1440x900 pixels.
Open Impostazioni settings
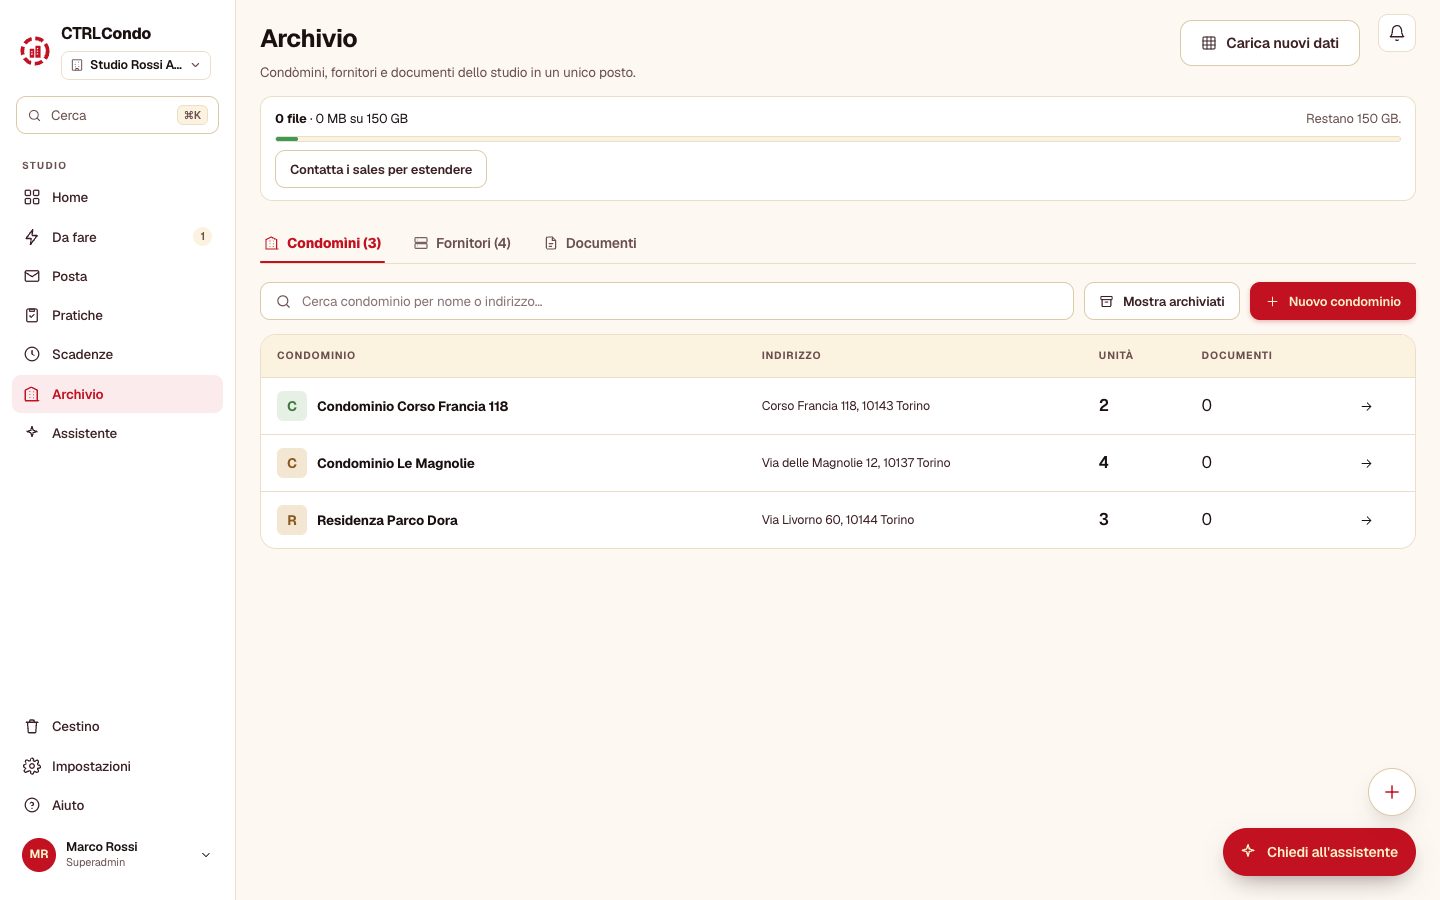coord(117,766)
